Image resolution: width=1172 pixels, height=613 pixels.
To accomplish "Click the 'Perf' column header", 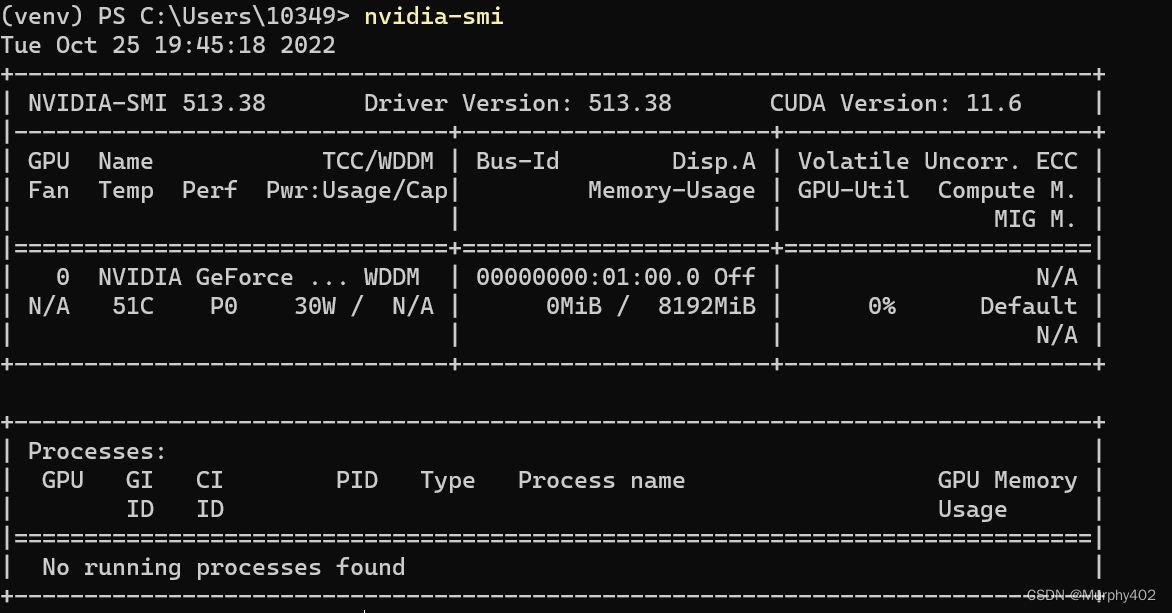I will click(209, 191).
